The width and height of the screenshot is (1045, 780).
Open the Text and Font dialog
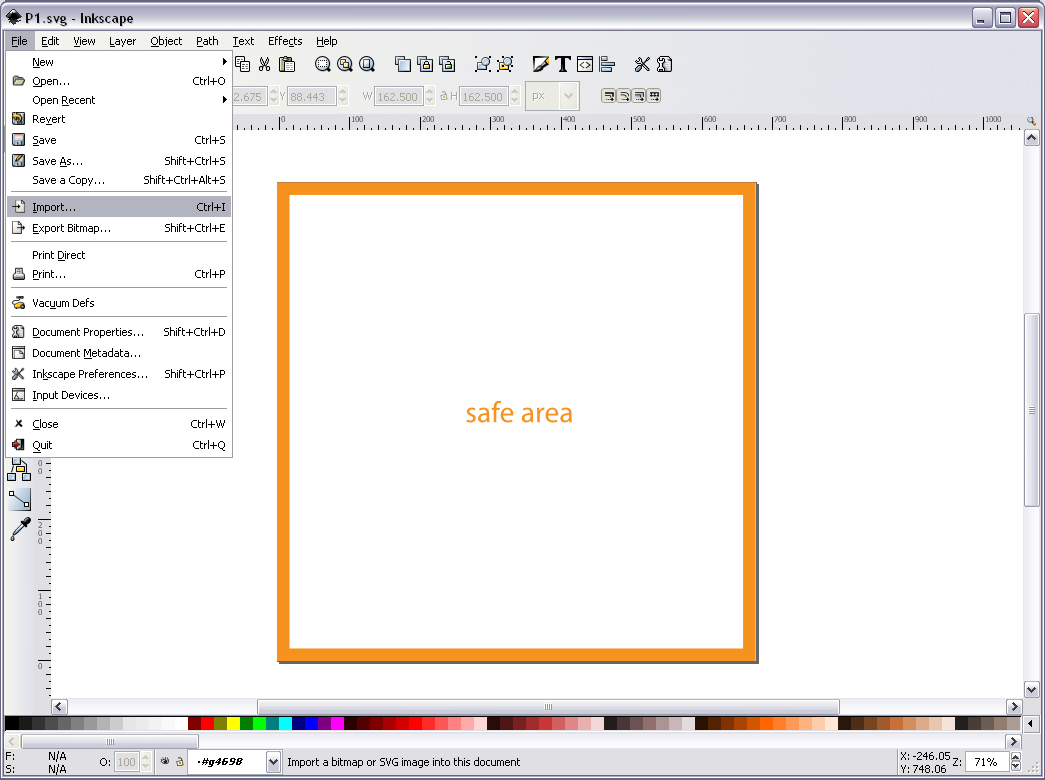point(563,64)
